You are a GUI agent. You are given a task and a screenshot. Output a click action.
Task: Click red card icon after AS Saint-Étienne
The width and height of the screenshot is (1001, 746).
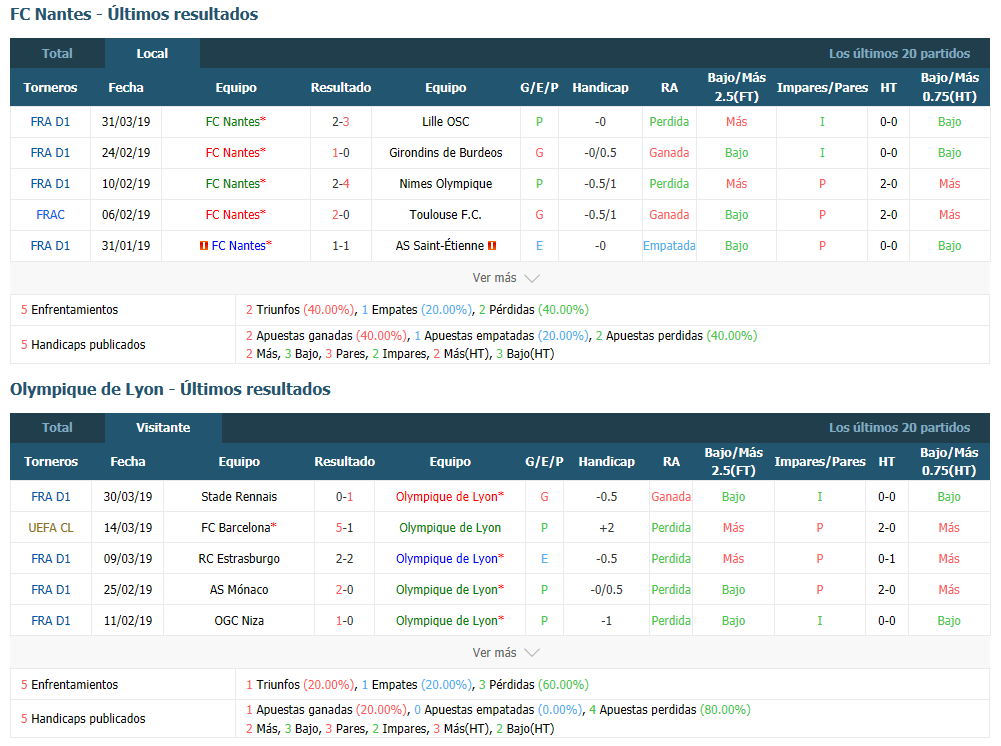(x=492, y=246)
